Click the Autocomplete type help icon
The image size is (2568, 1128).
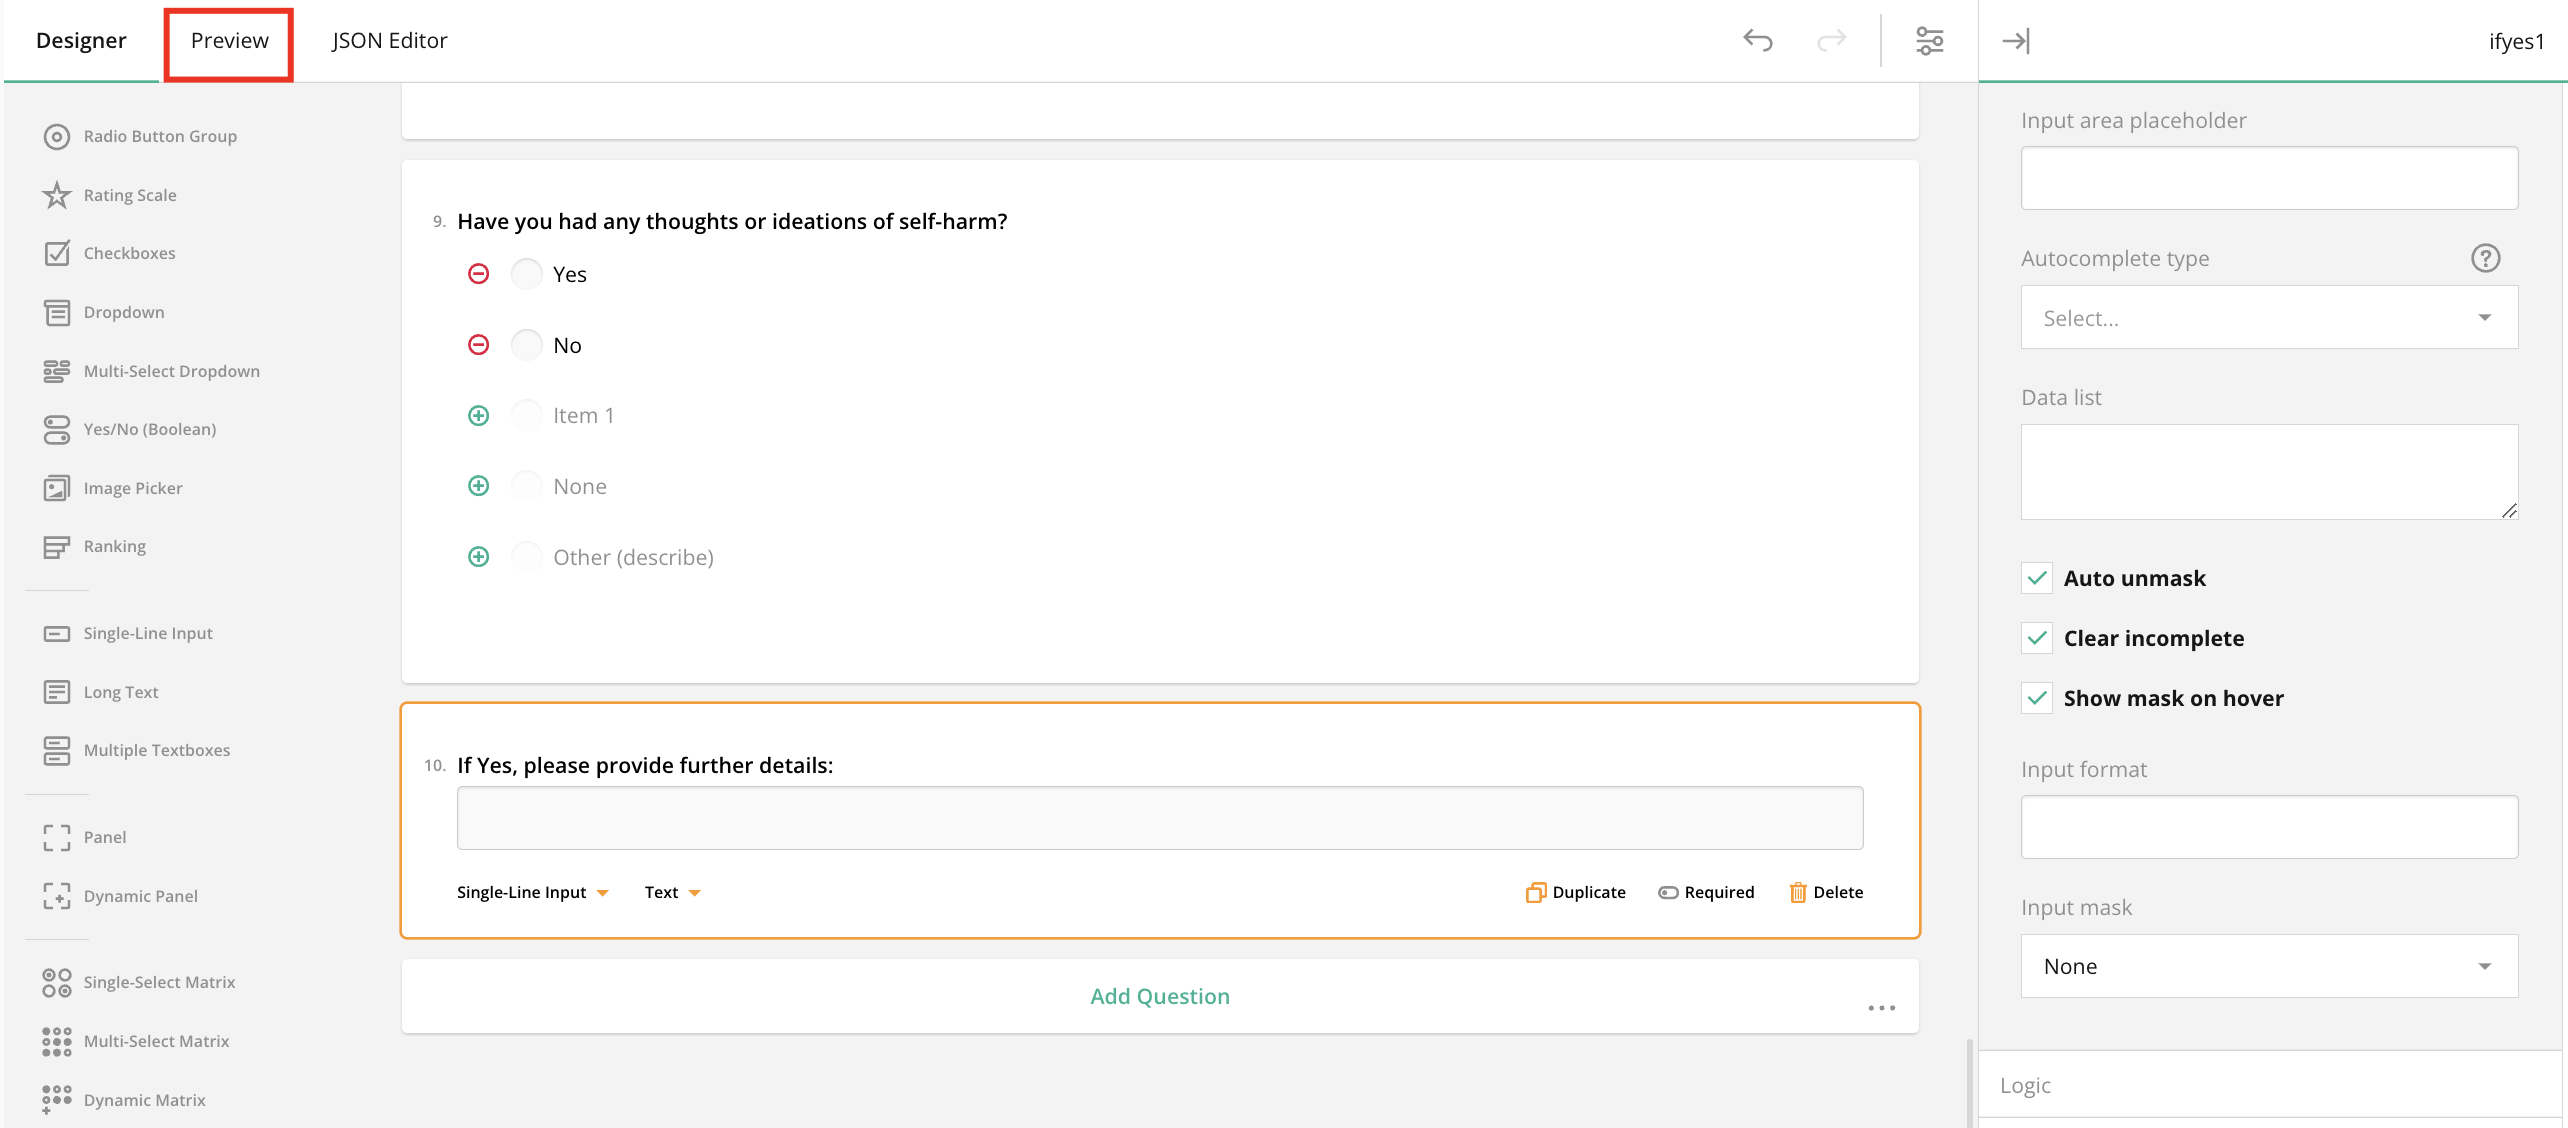coord(2485,258)
